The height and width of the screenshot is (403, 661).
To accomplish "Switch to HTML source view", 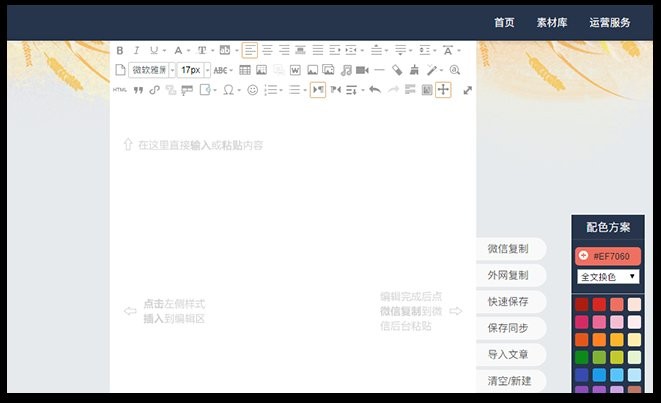I will tap(120, 90).
